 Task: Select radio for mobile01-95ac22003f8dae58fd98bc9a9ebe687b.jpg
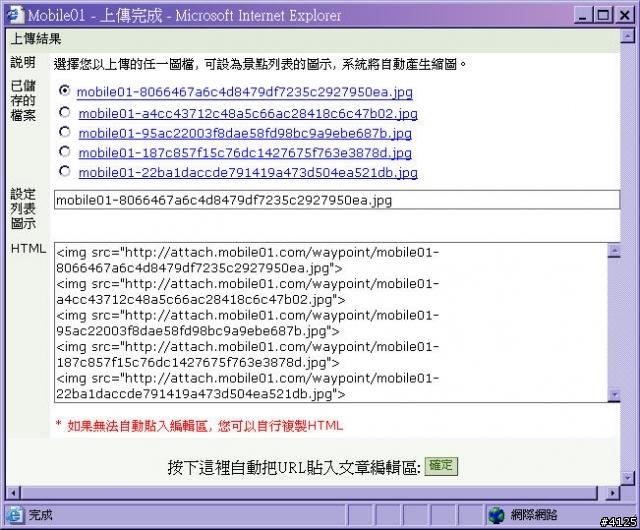coord(64,132)
